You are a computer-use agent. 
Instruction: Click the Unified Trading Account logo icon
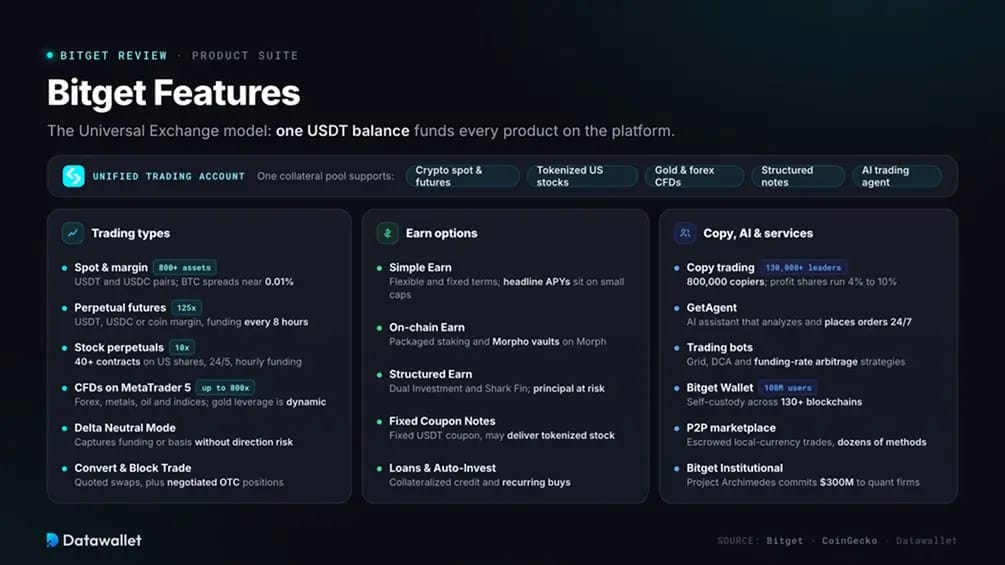73,176
